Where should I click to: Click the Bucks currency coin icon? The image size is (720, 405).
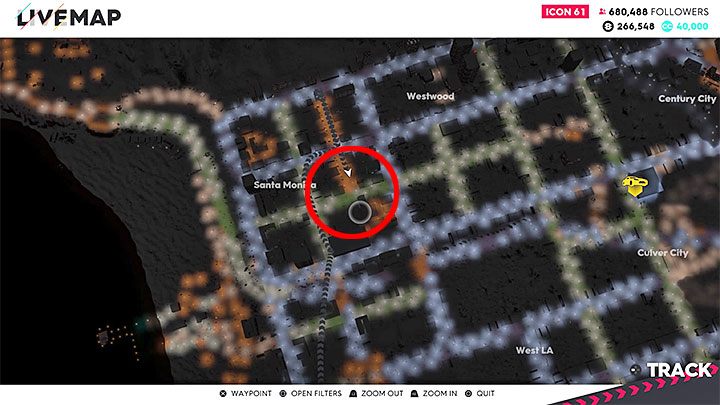click(606, 26)
